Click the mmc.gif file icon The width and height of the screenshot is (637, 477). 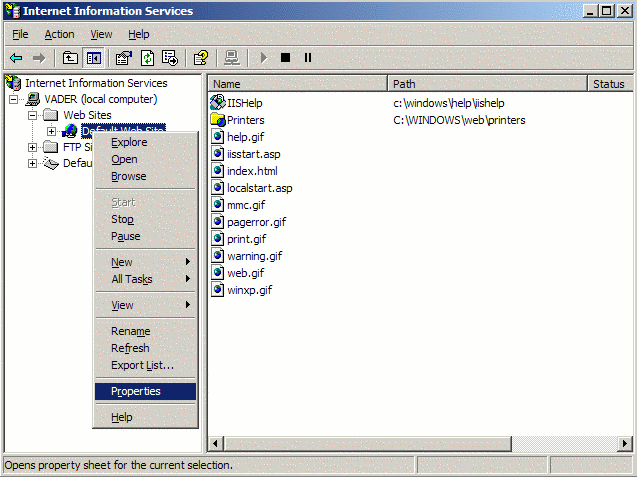pyautogui.click(x=218, y=205)
